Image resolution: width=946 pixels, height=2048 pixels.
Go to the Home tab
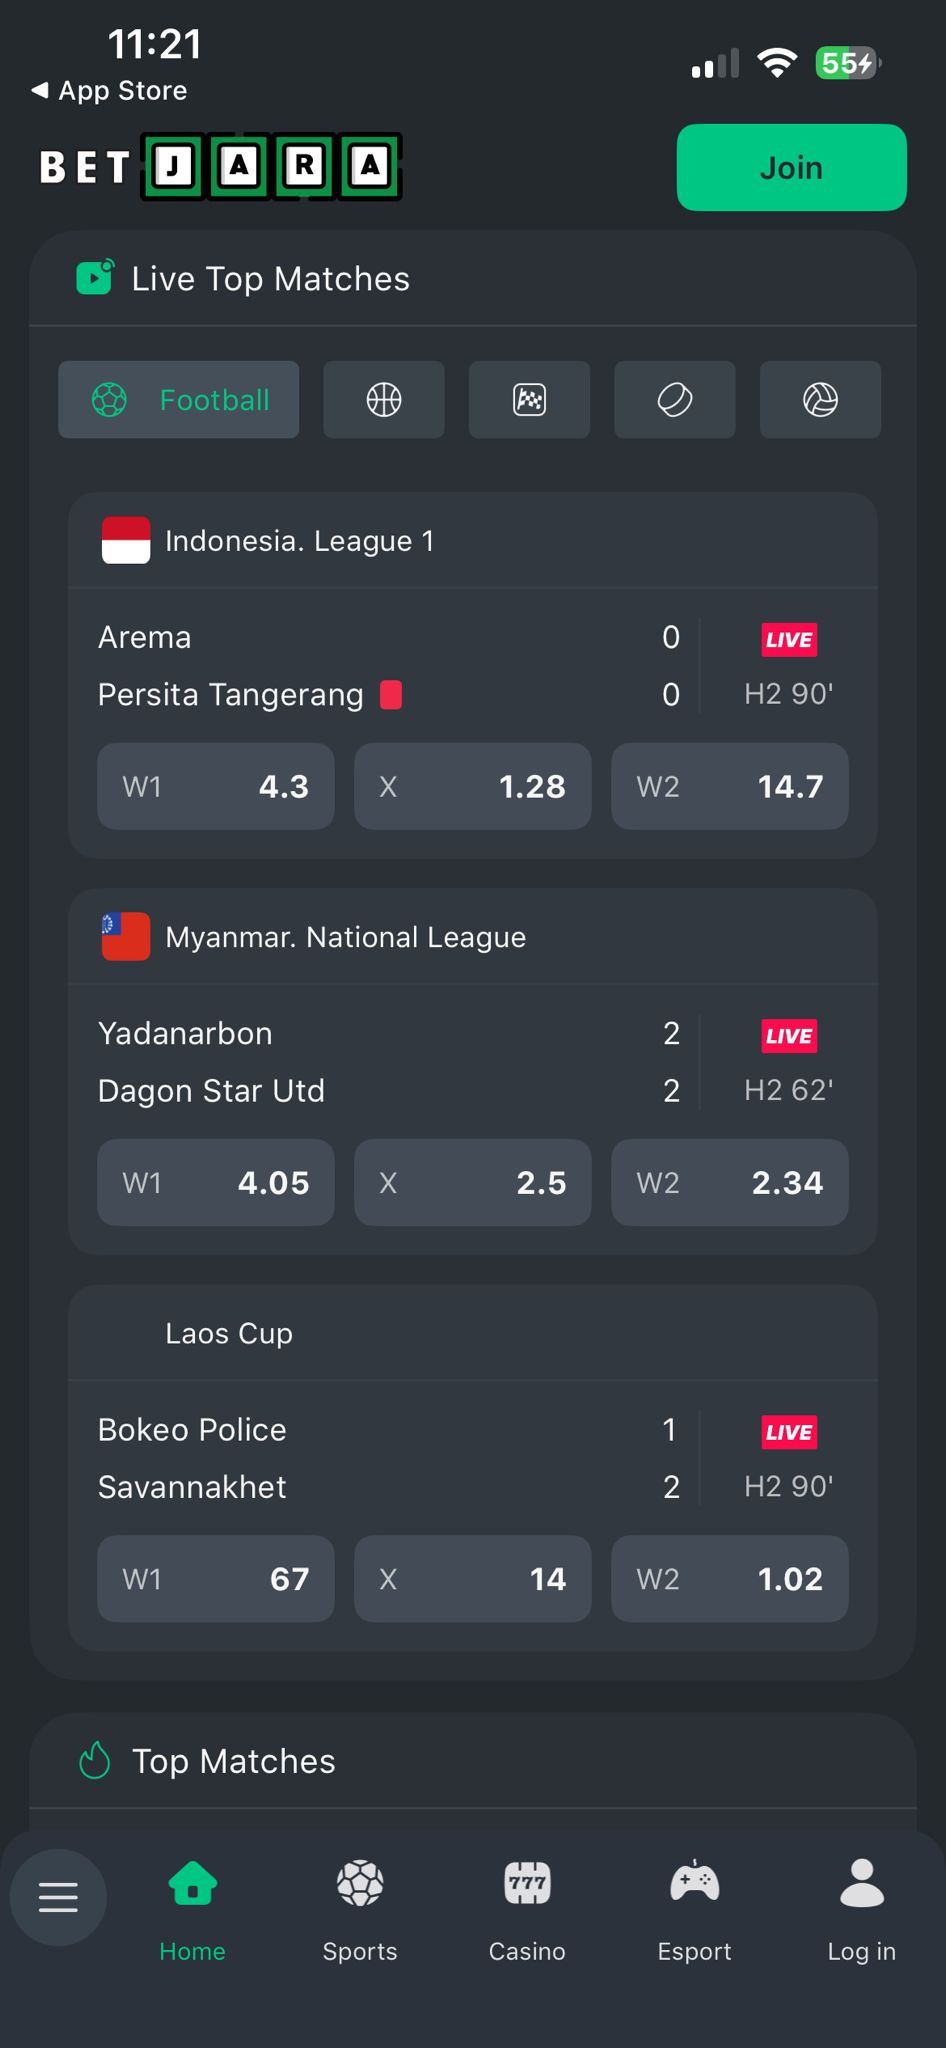click(192, 1909)
